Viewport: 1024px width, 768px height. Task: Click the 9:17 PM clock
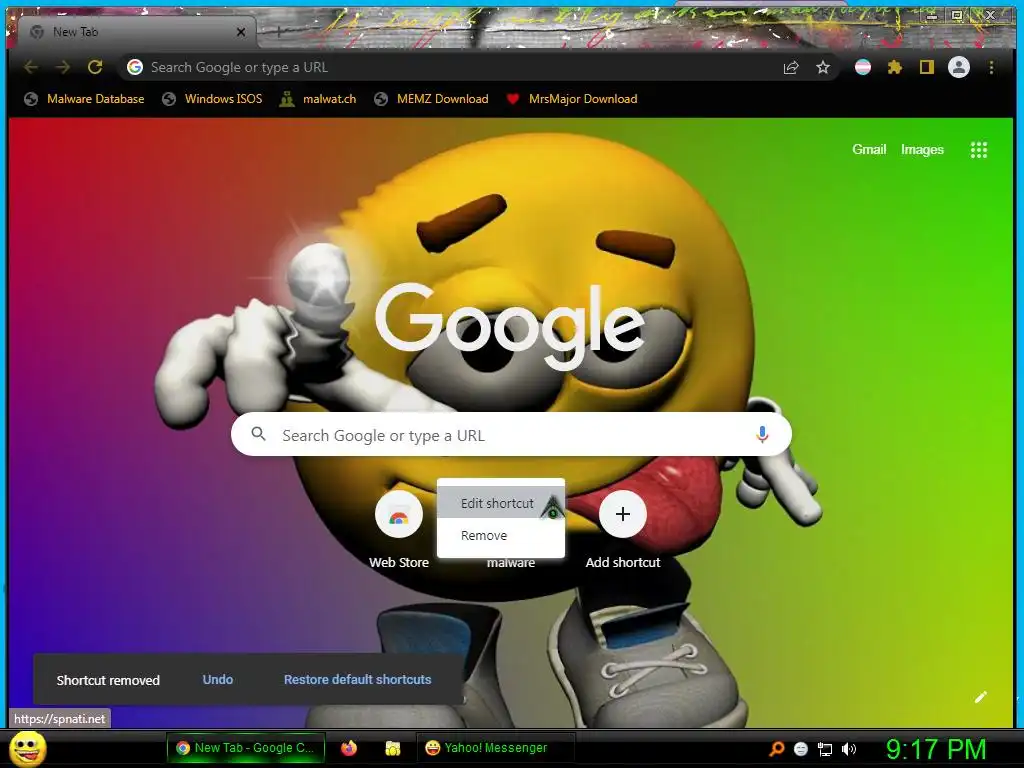click(936, 749)
